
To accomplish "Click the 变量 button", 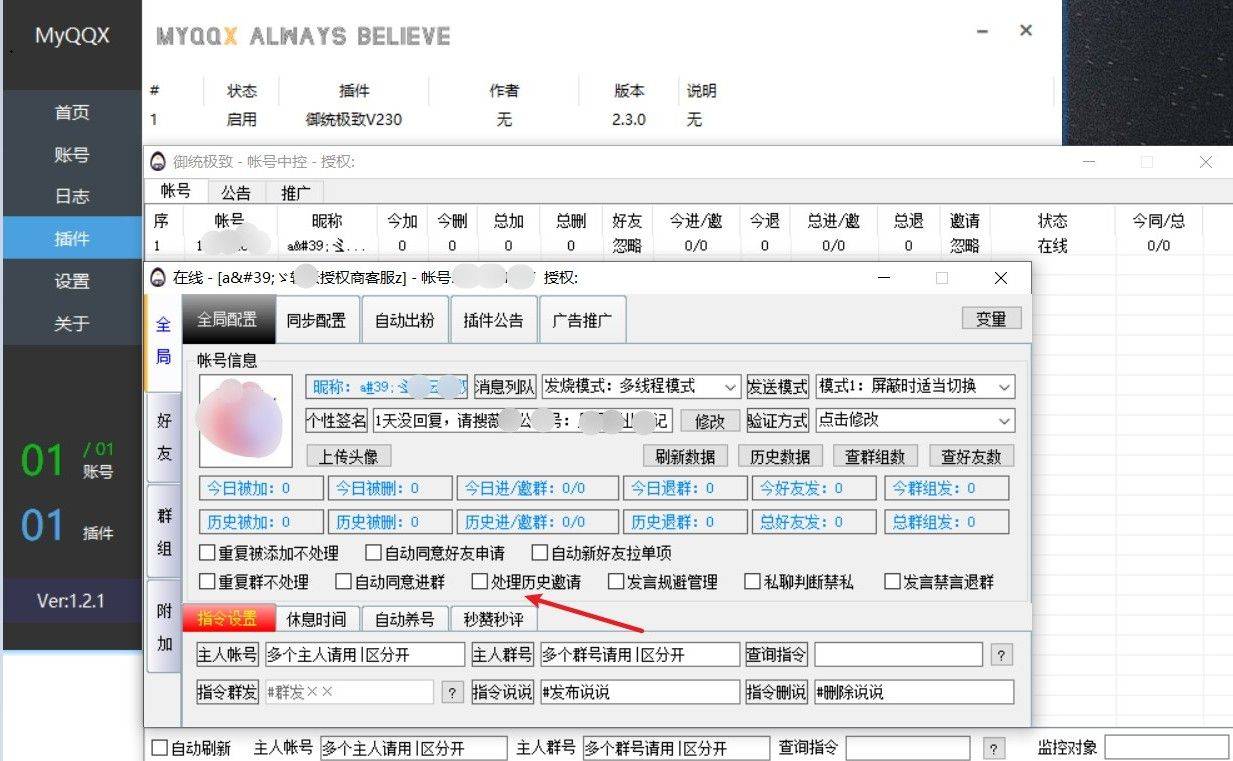I will click(x=991, y=319).
